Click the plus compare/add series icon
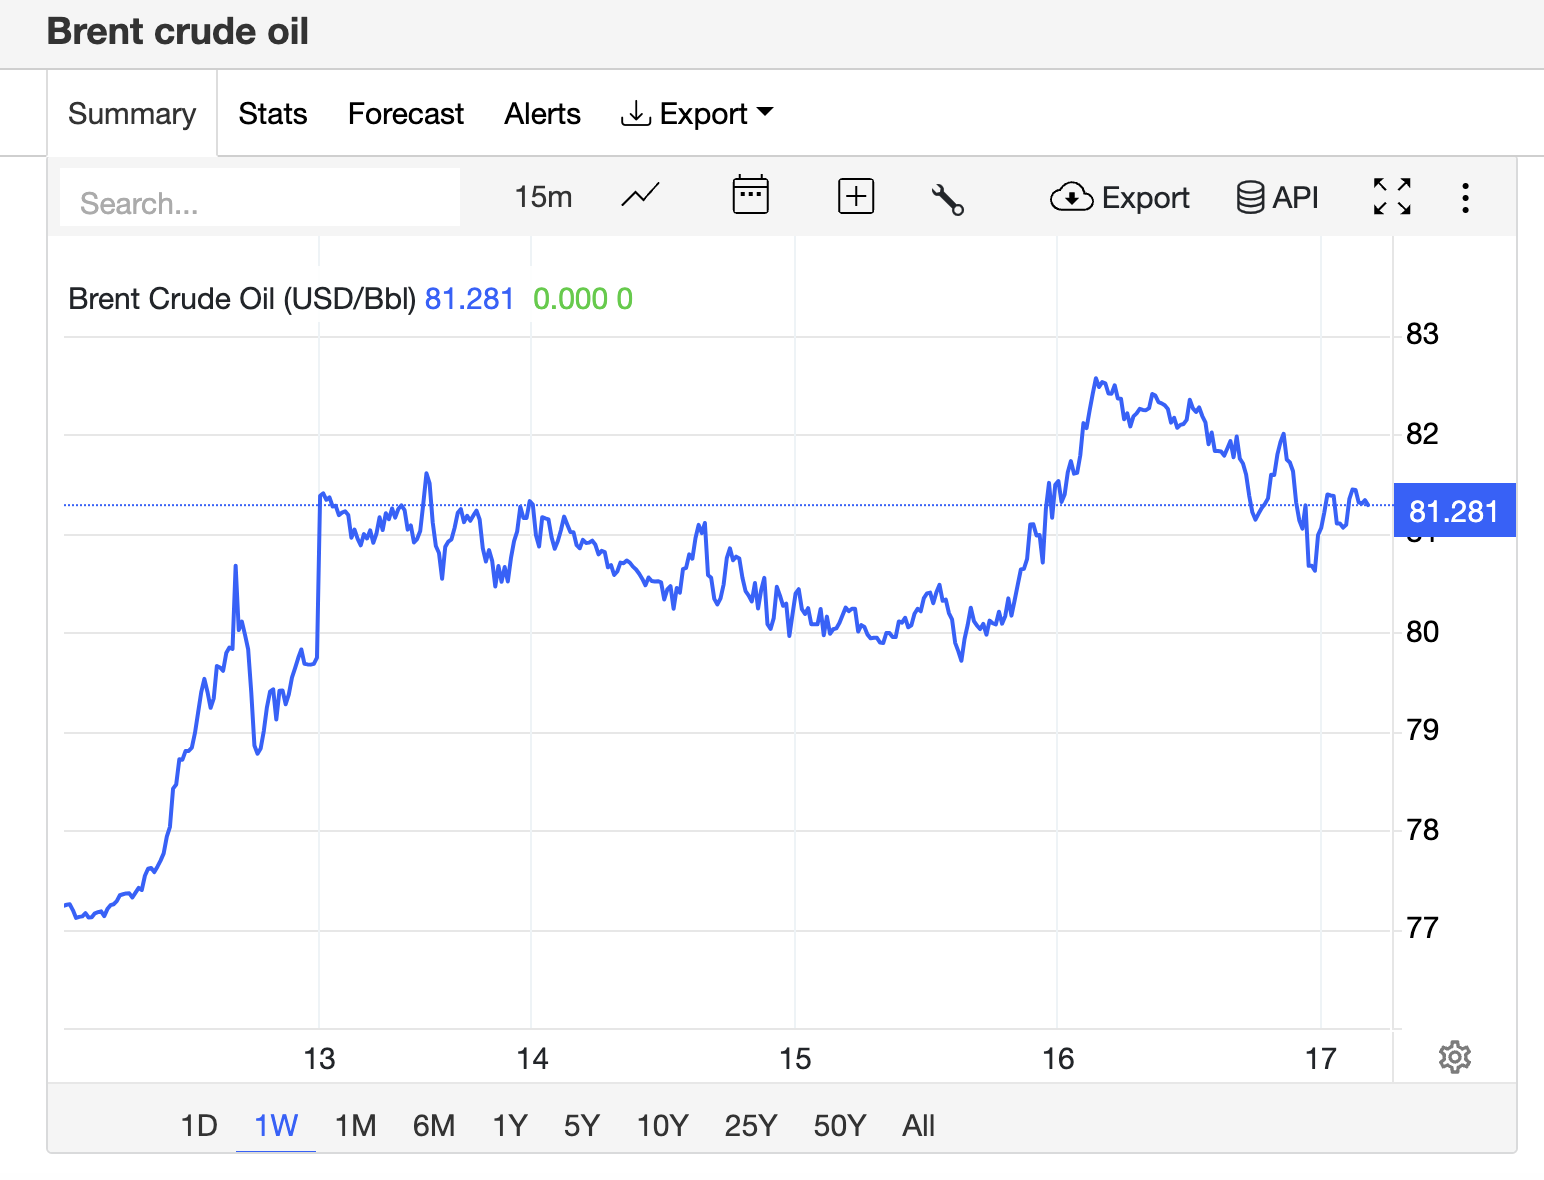The height and width of the screenshot is (1180, 1544). click(x=855, y=196)
